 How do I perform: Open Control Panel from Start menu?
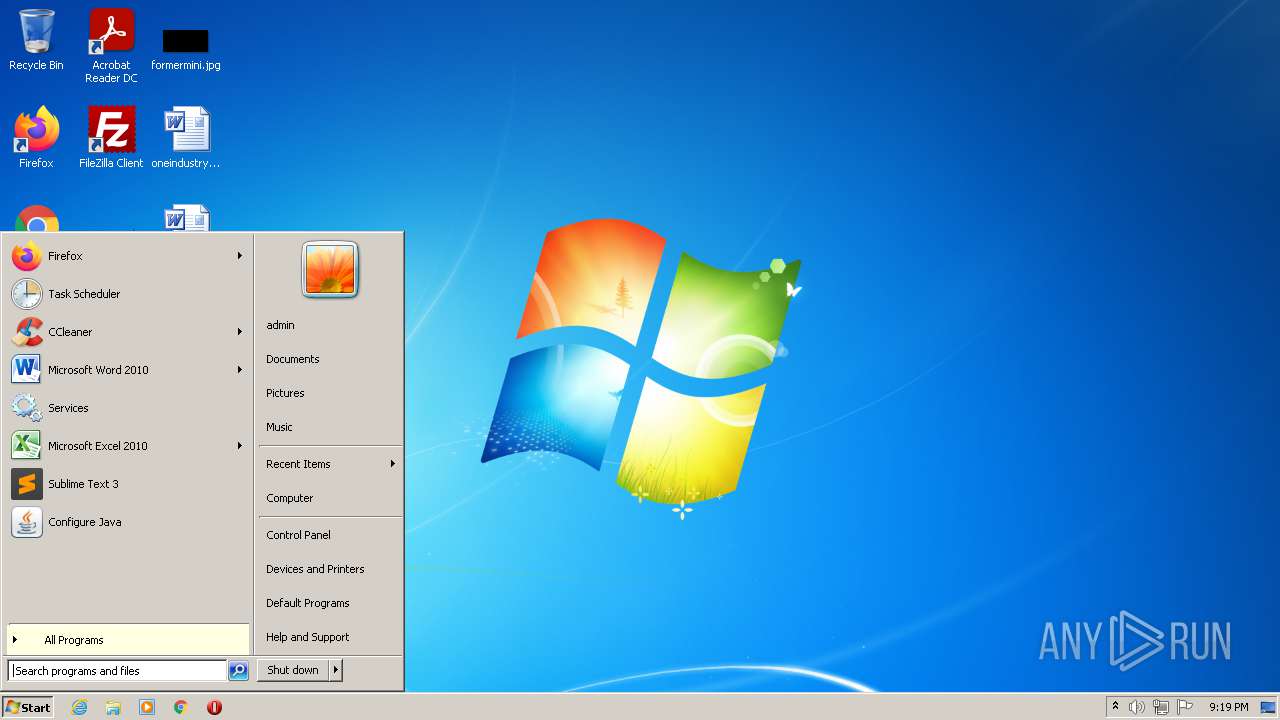pos(330,535)
